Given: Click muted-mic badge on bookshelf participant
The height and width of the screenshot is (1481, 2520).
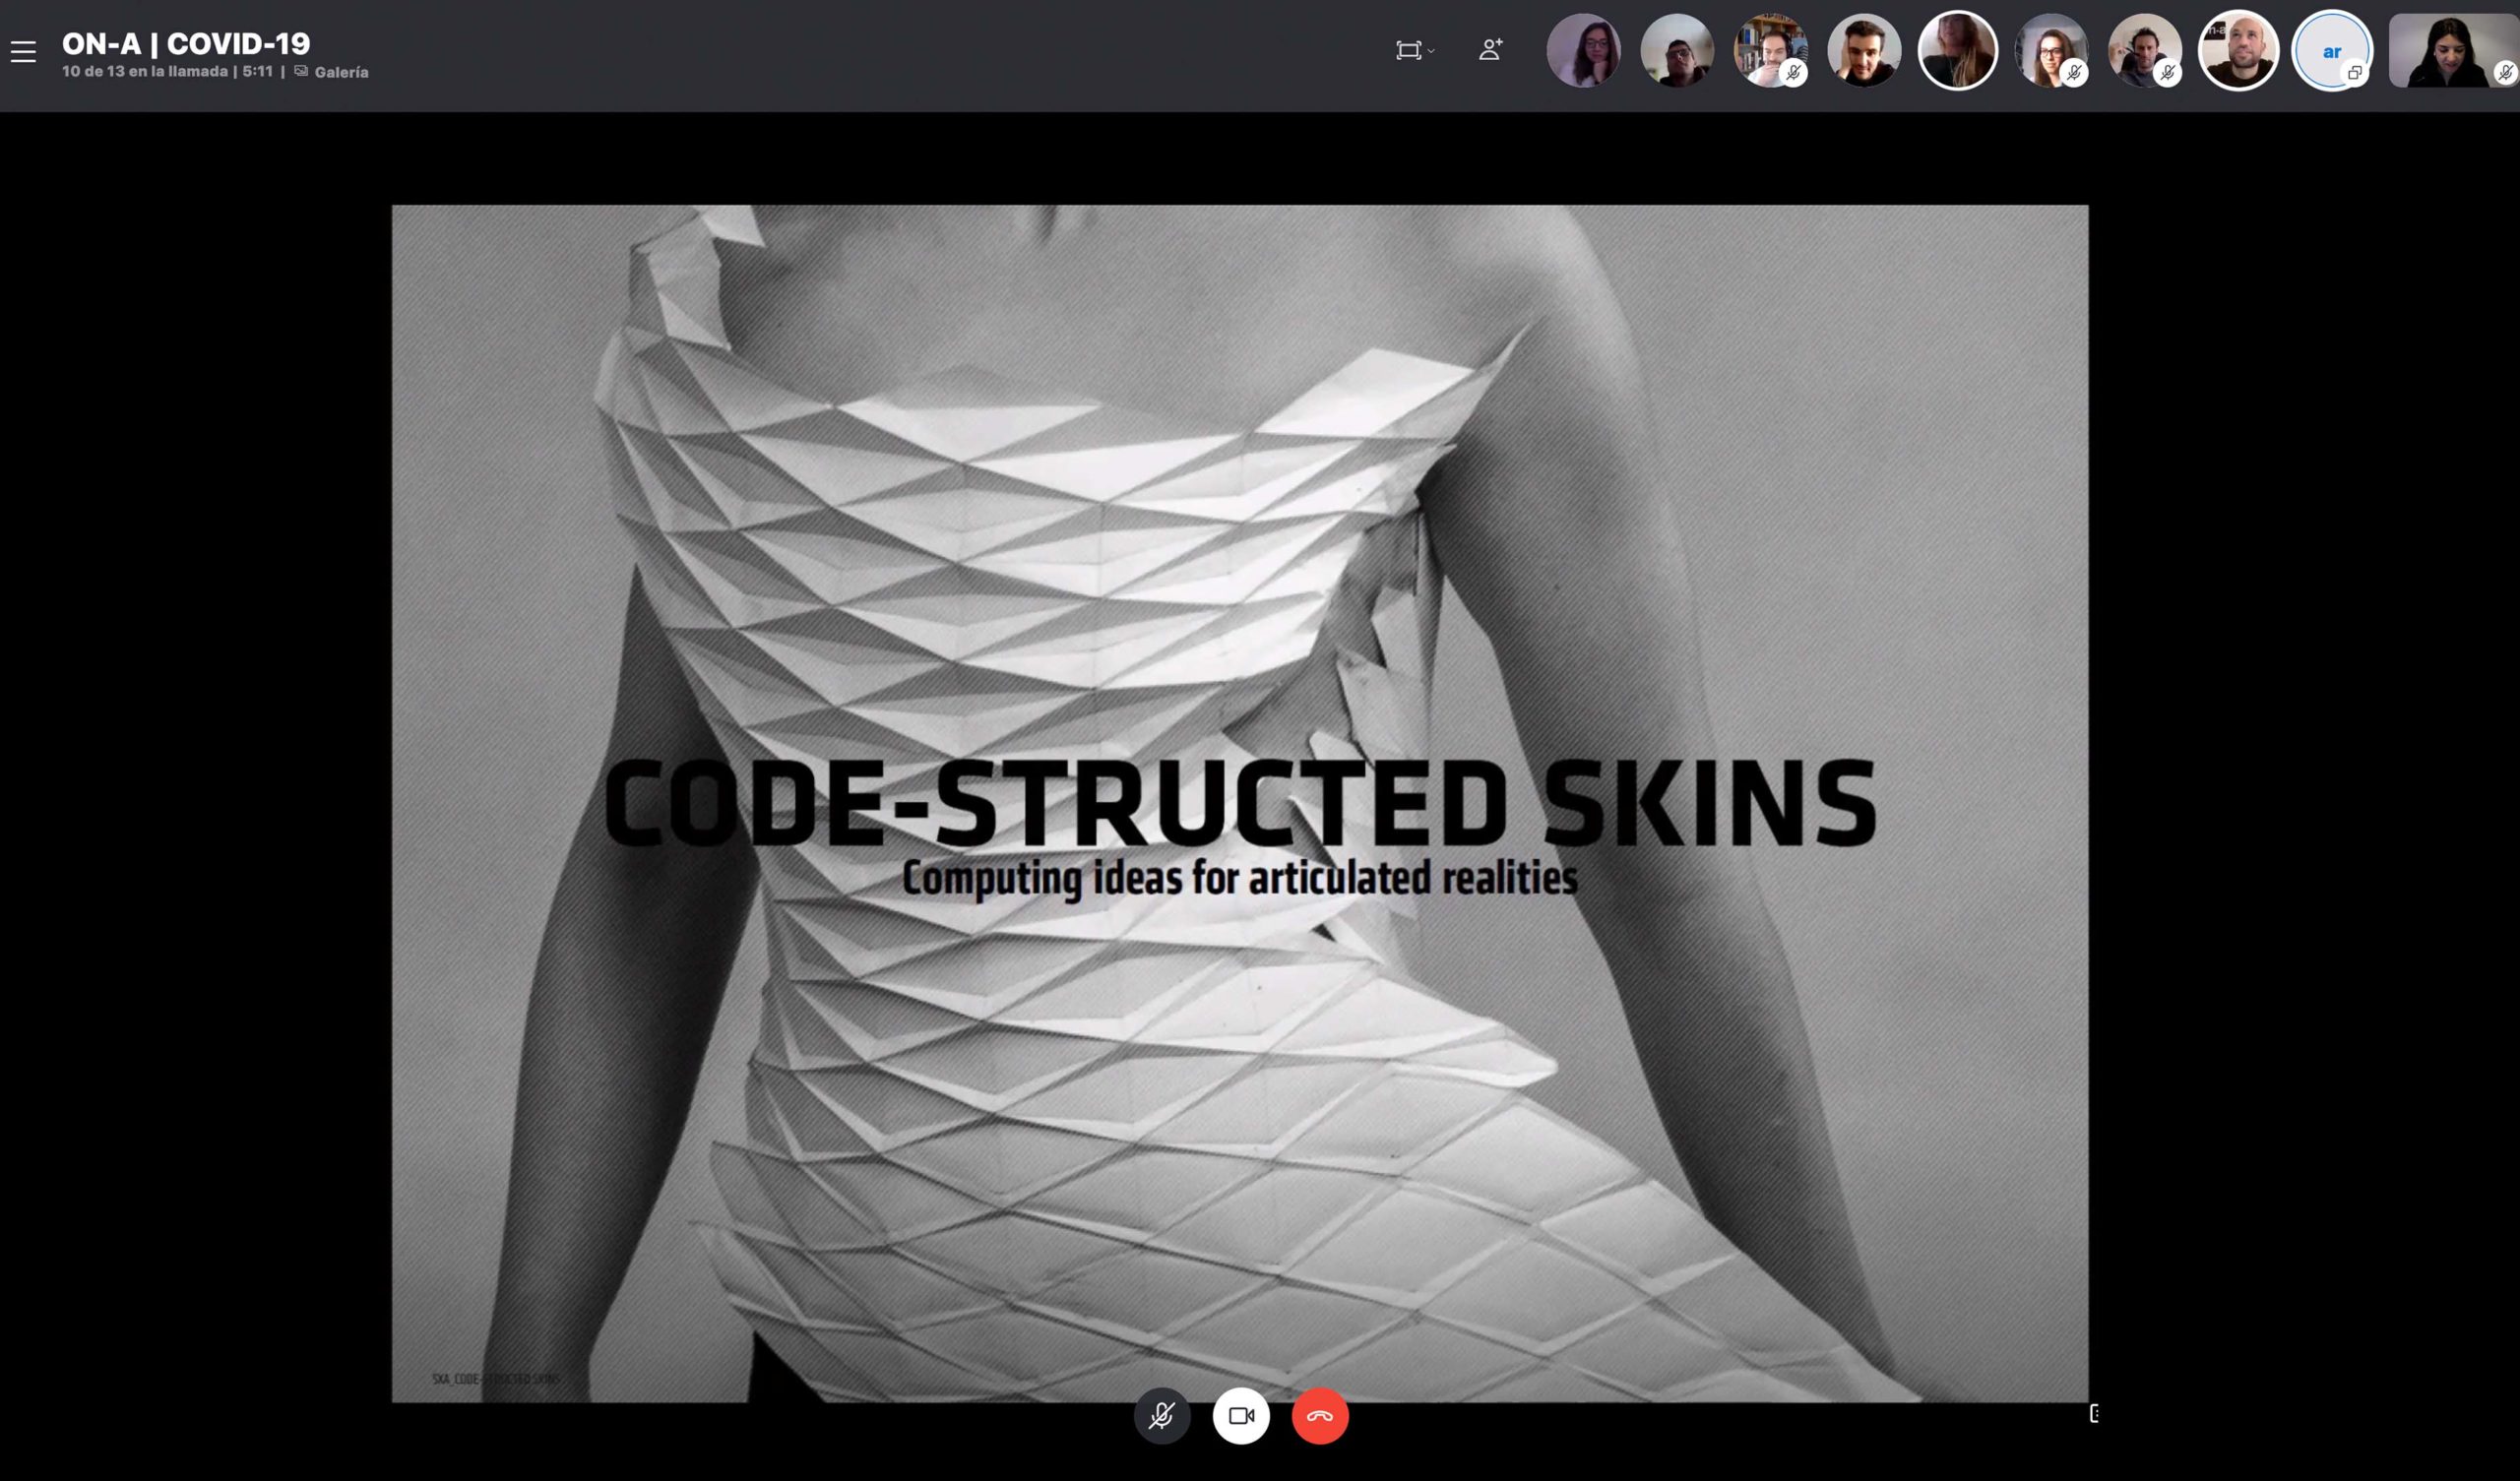Looking at the screenshot, I should (x=1794, y=73).
